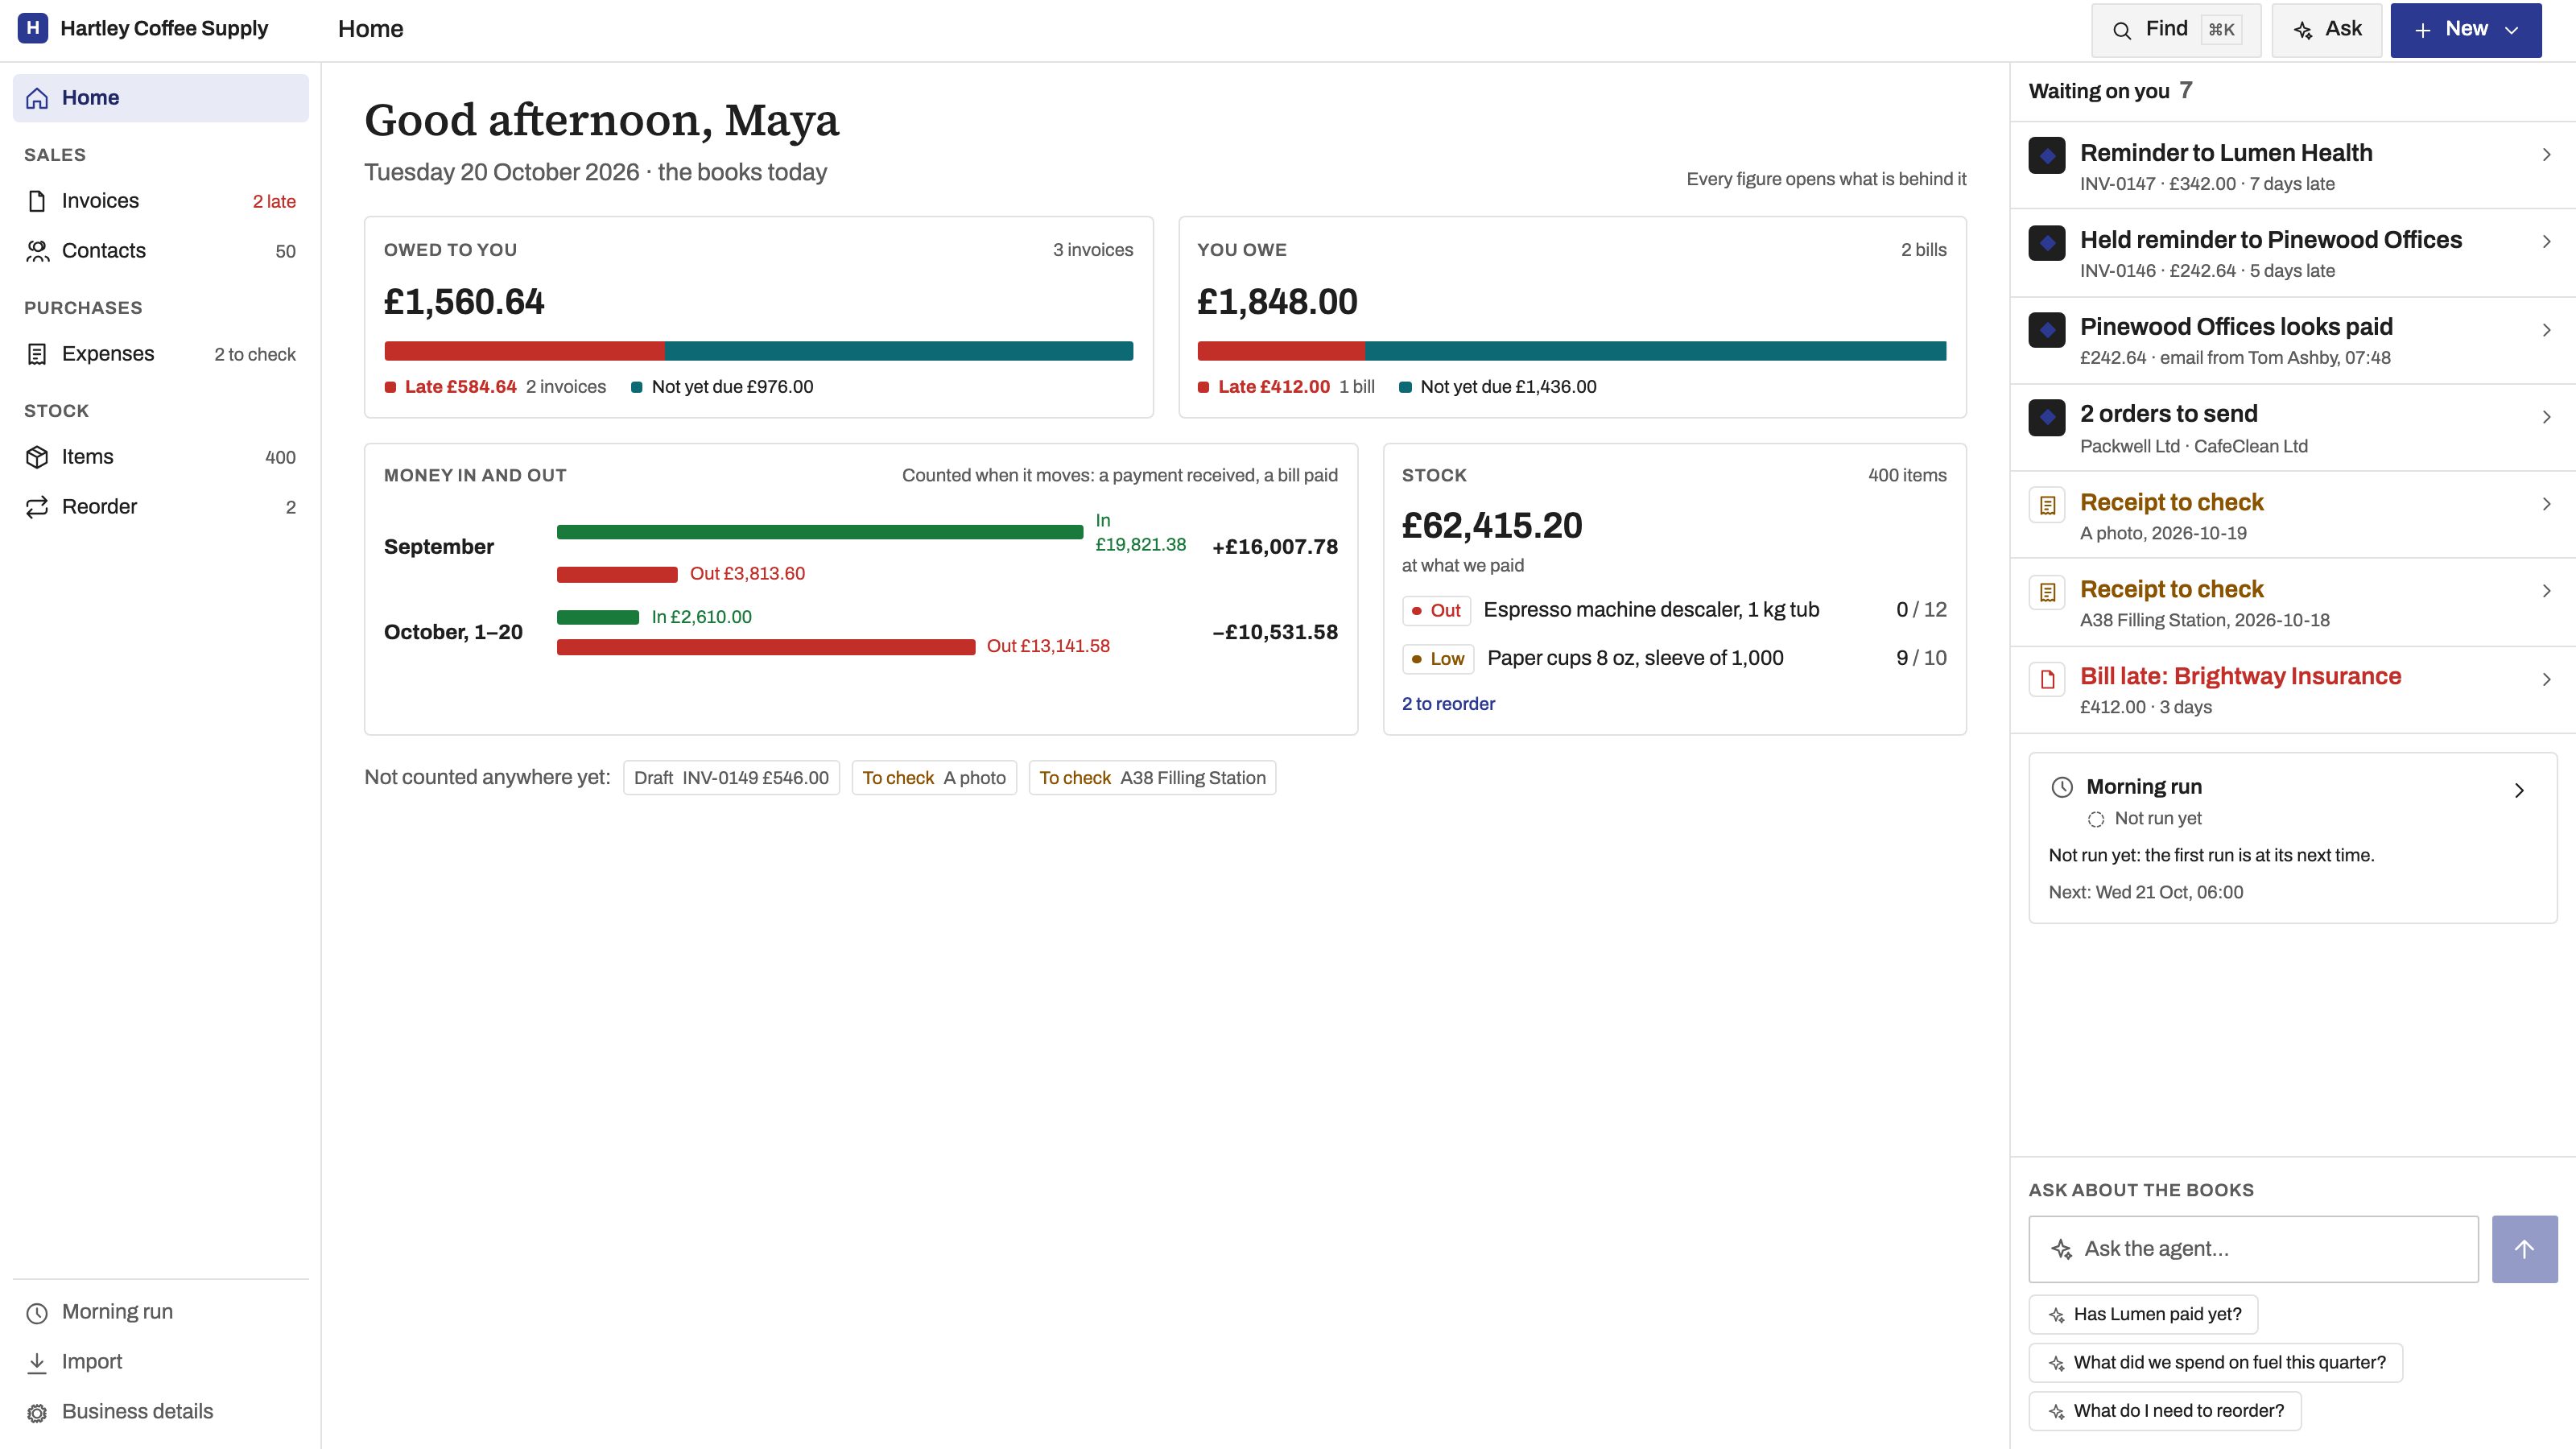
Task: Expand the New dropdown button
Action: [x=2465, y=30]
